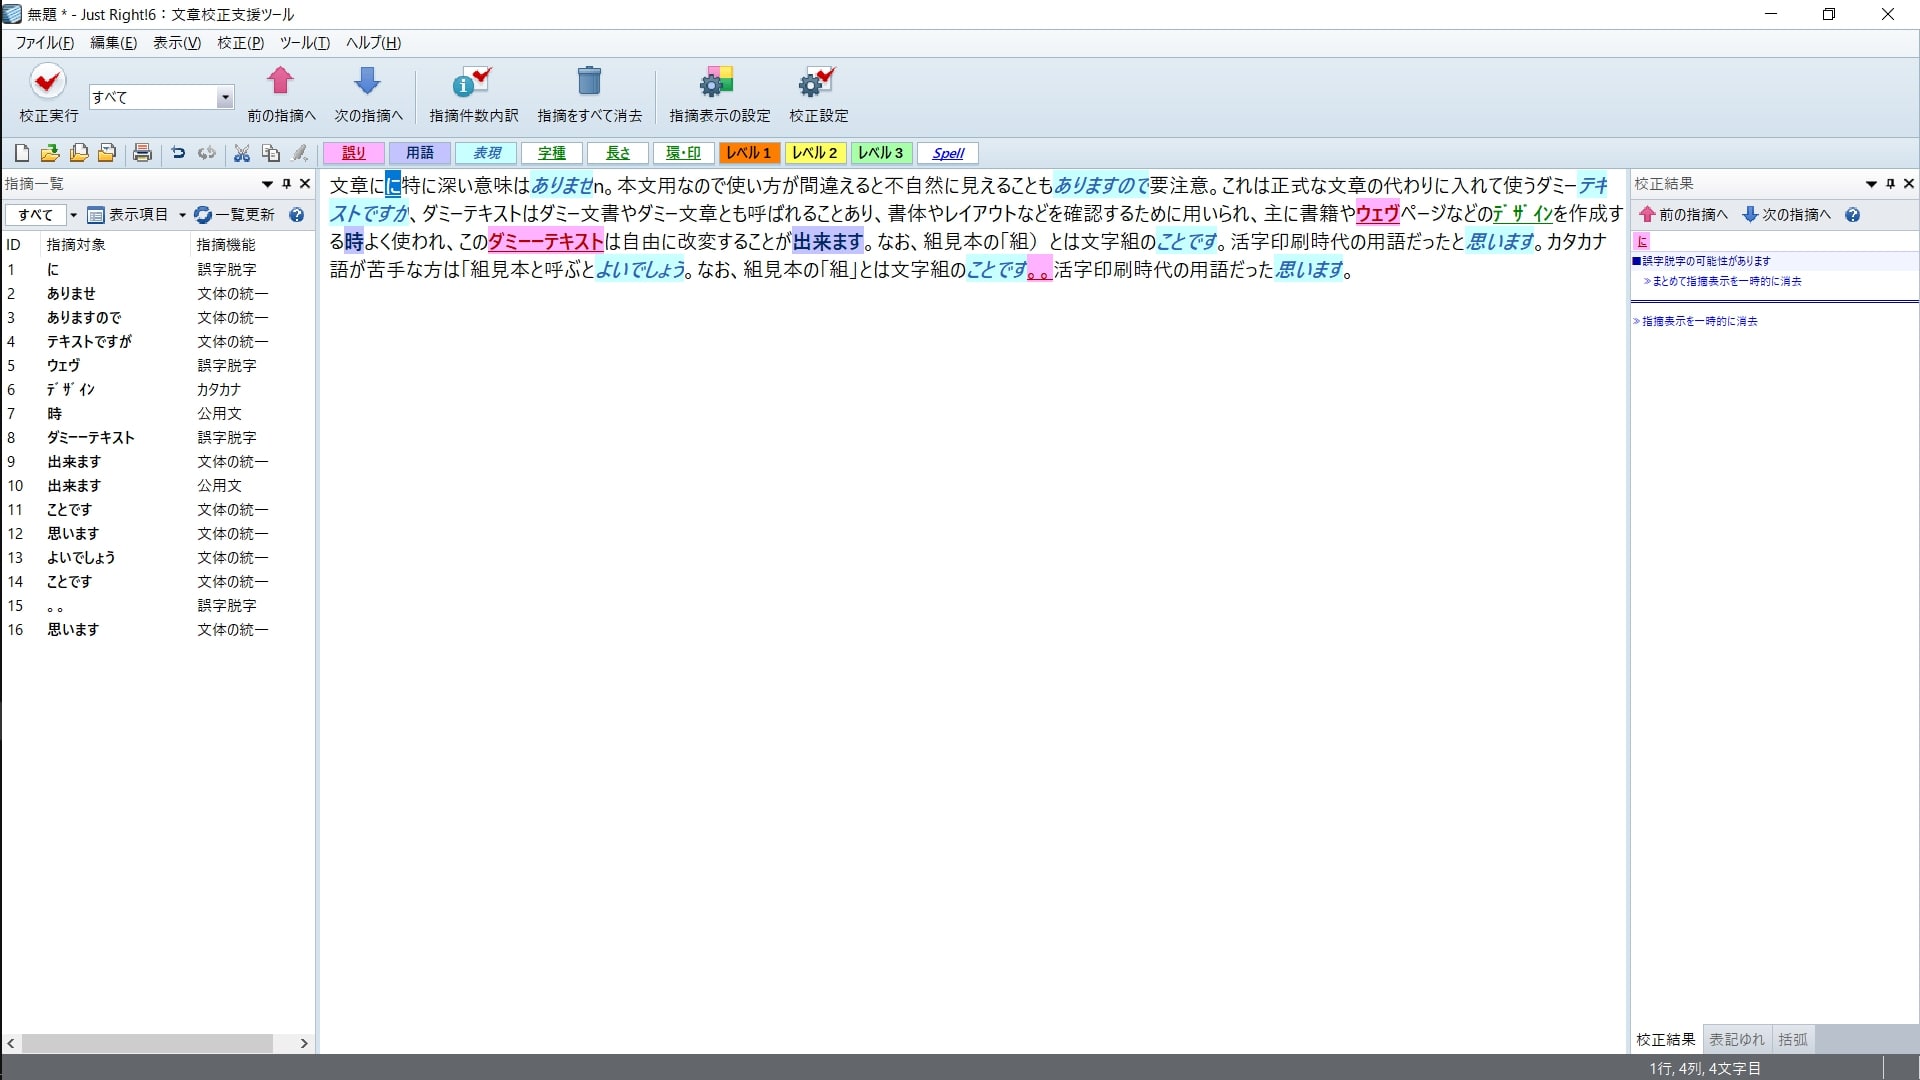Toggle the レベル1 highlight filter
1920x1080 pixels.
pyautogui.click(x=749, y=153)
